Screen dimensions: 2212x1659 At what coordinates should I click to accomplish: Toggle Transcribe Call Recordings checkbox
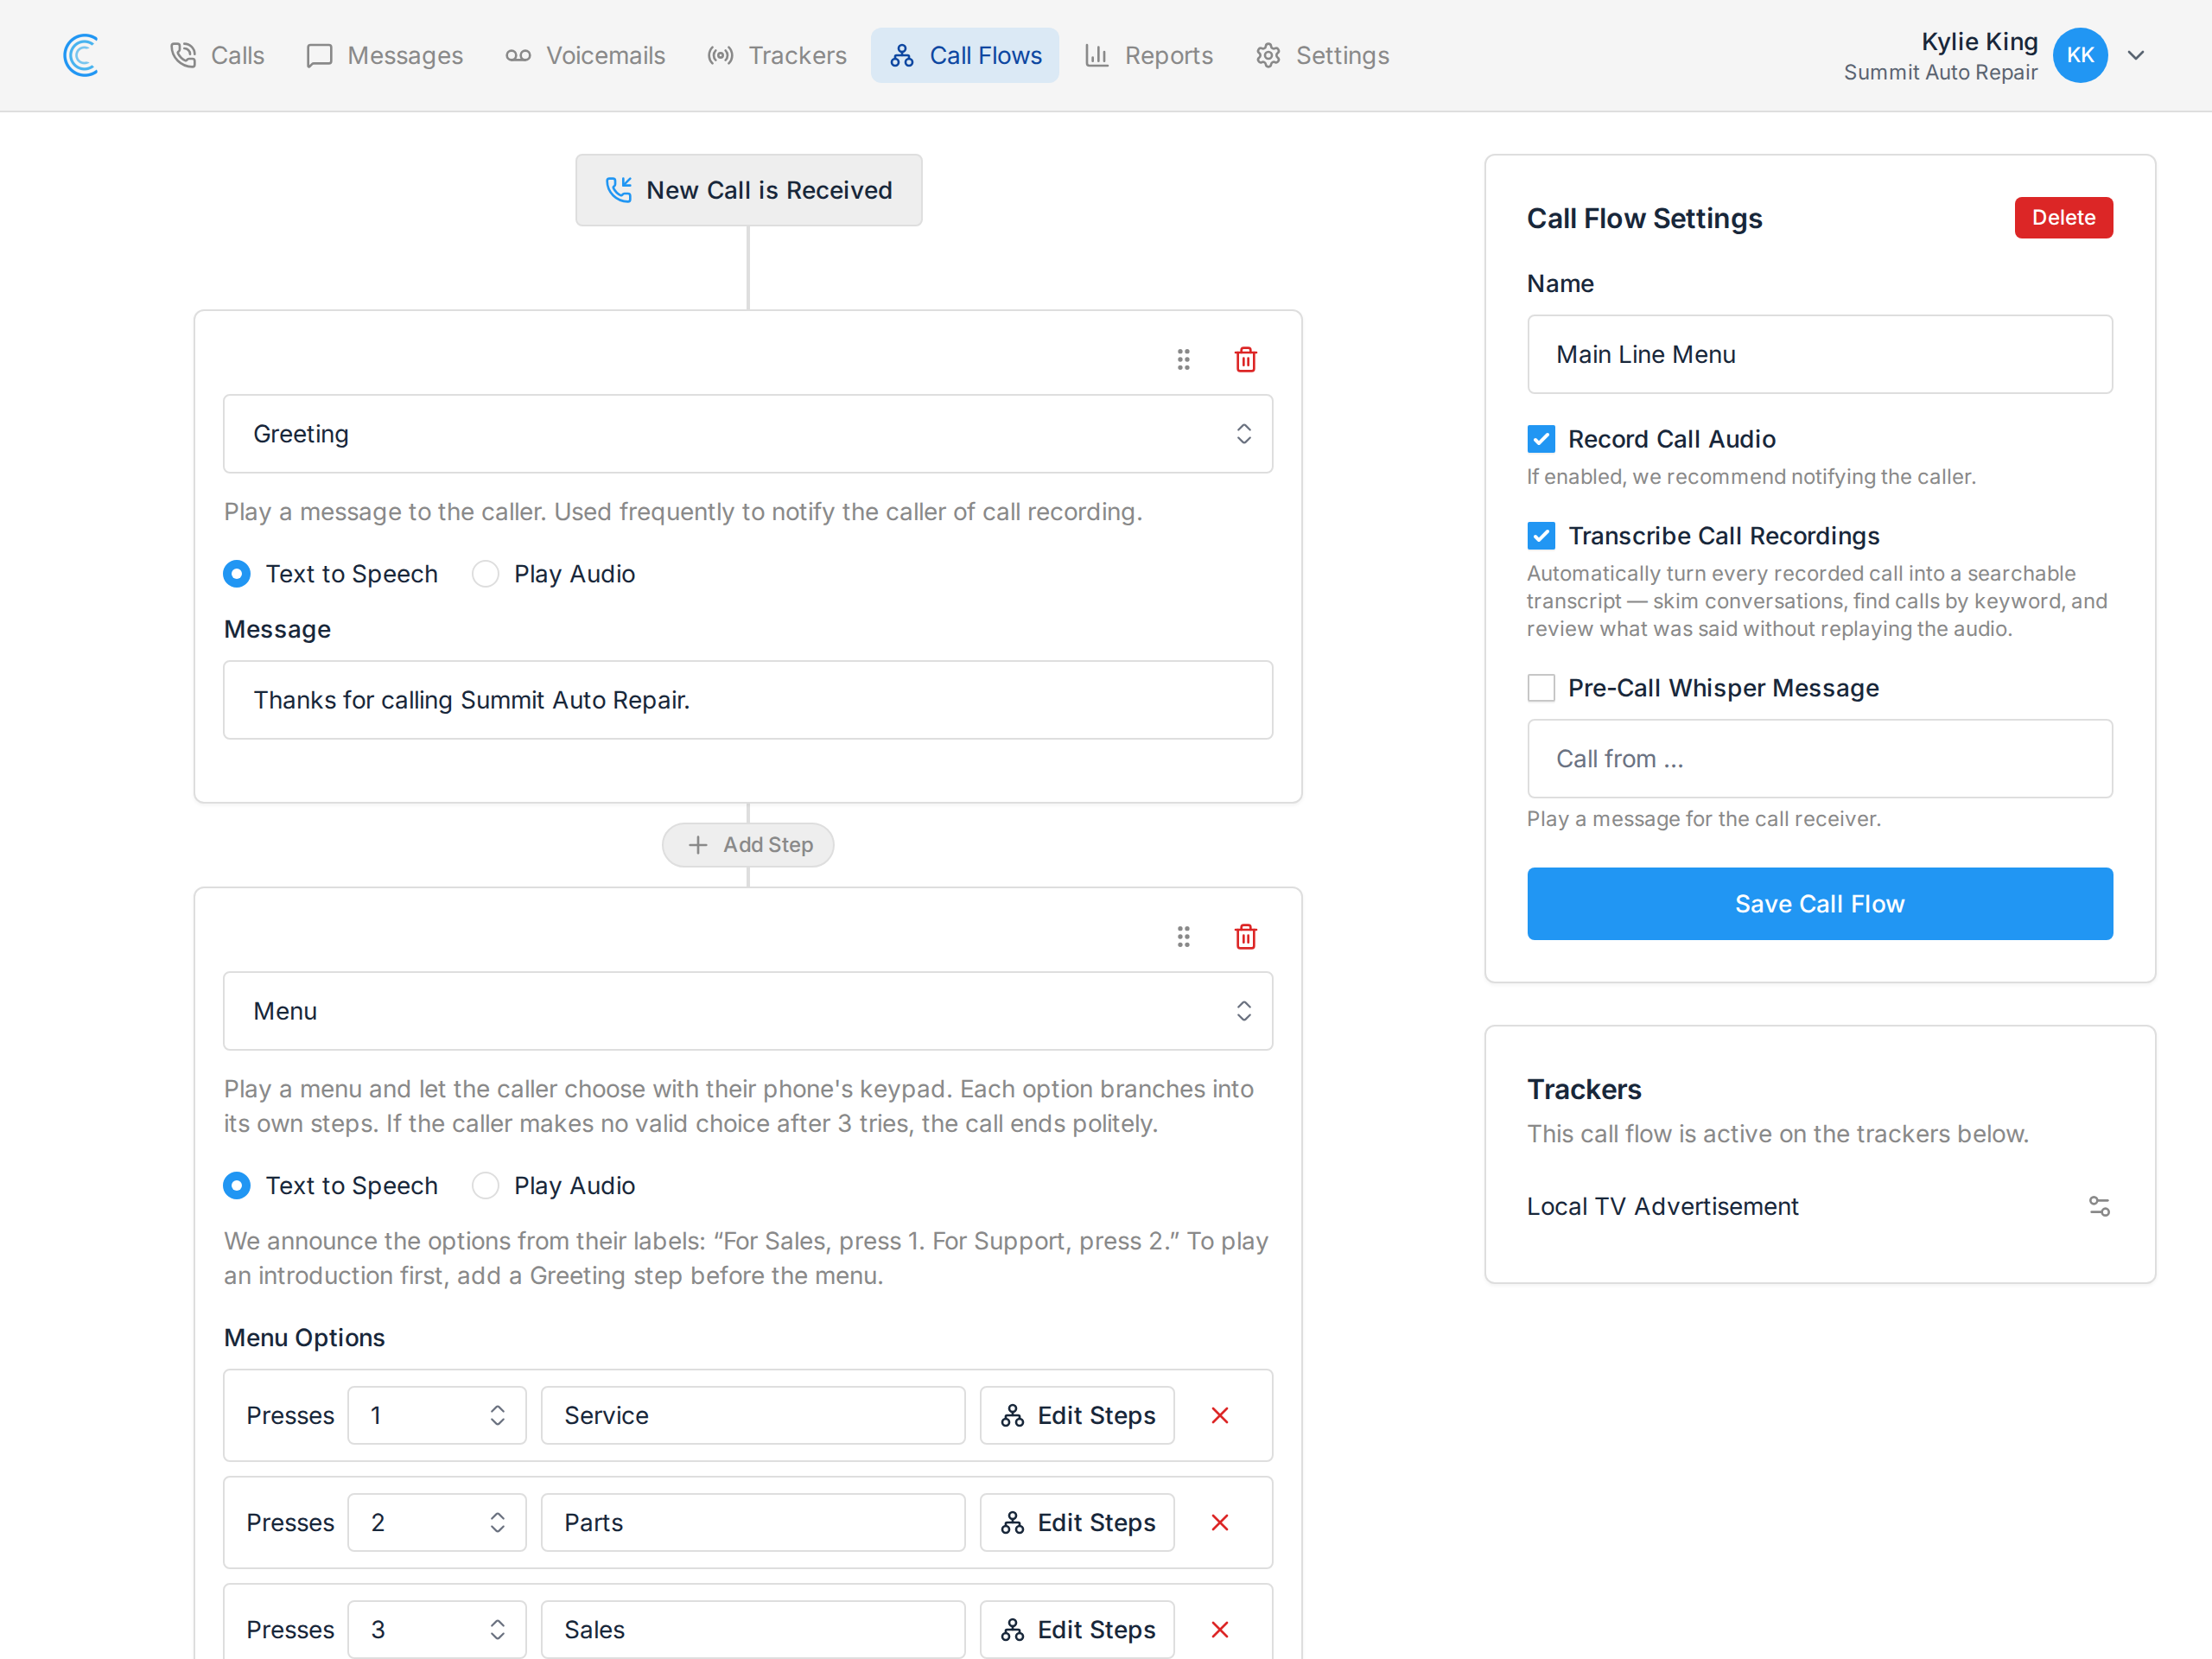pyautogui.click(x=1541, y=536)
